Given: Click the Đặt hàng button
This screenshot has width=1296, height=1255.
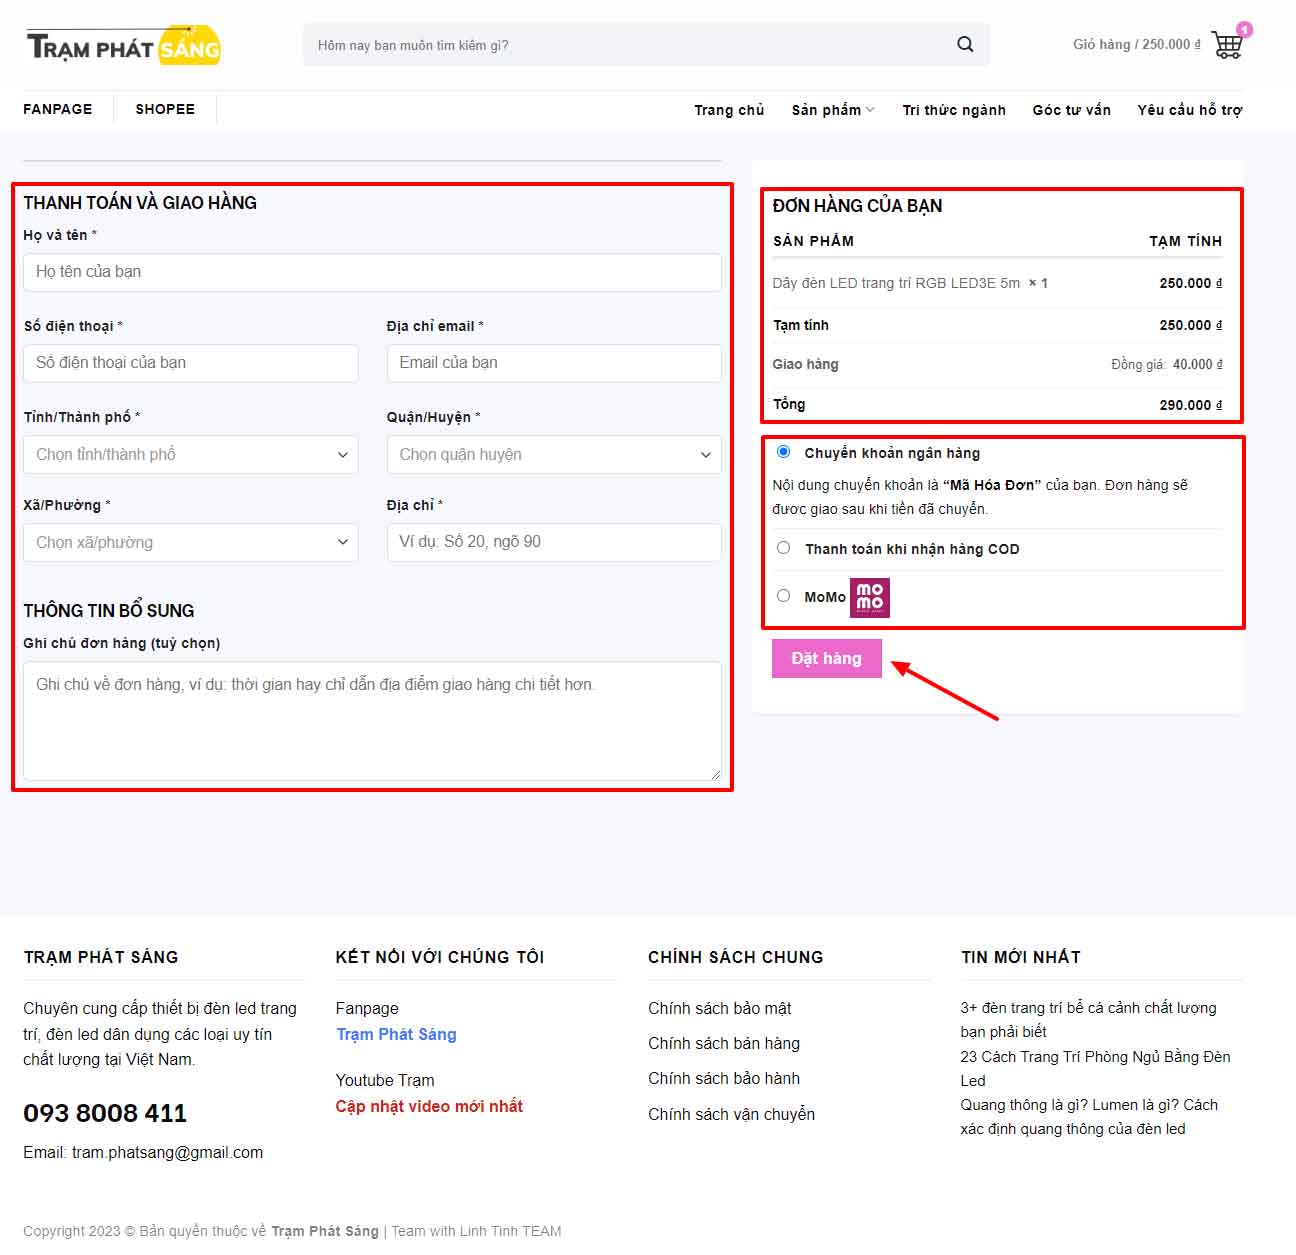Looking at the screenshot, I should [x=826, y=658].
